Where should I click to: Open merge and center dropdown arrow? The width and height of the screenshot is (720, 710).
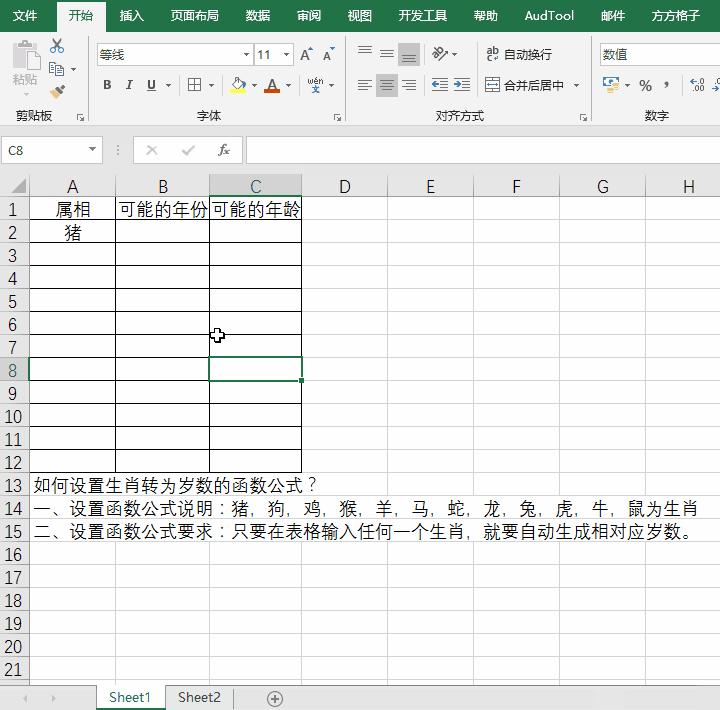pyautogui.click(x=577, y=85)
